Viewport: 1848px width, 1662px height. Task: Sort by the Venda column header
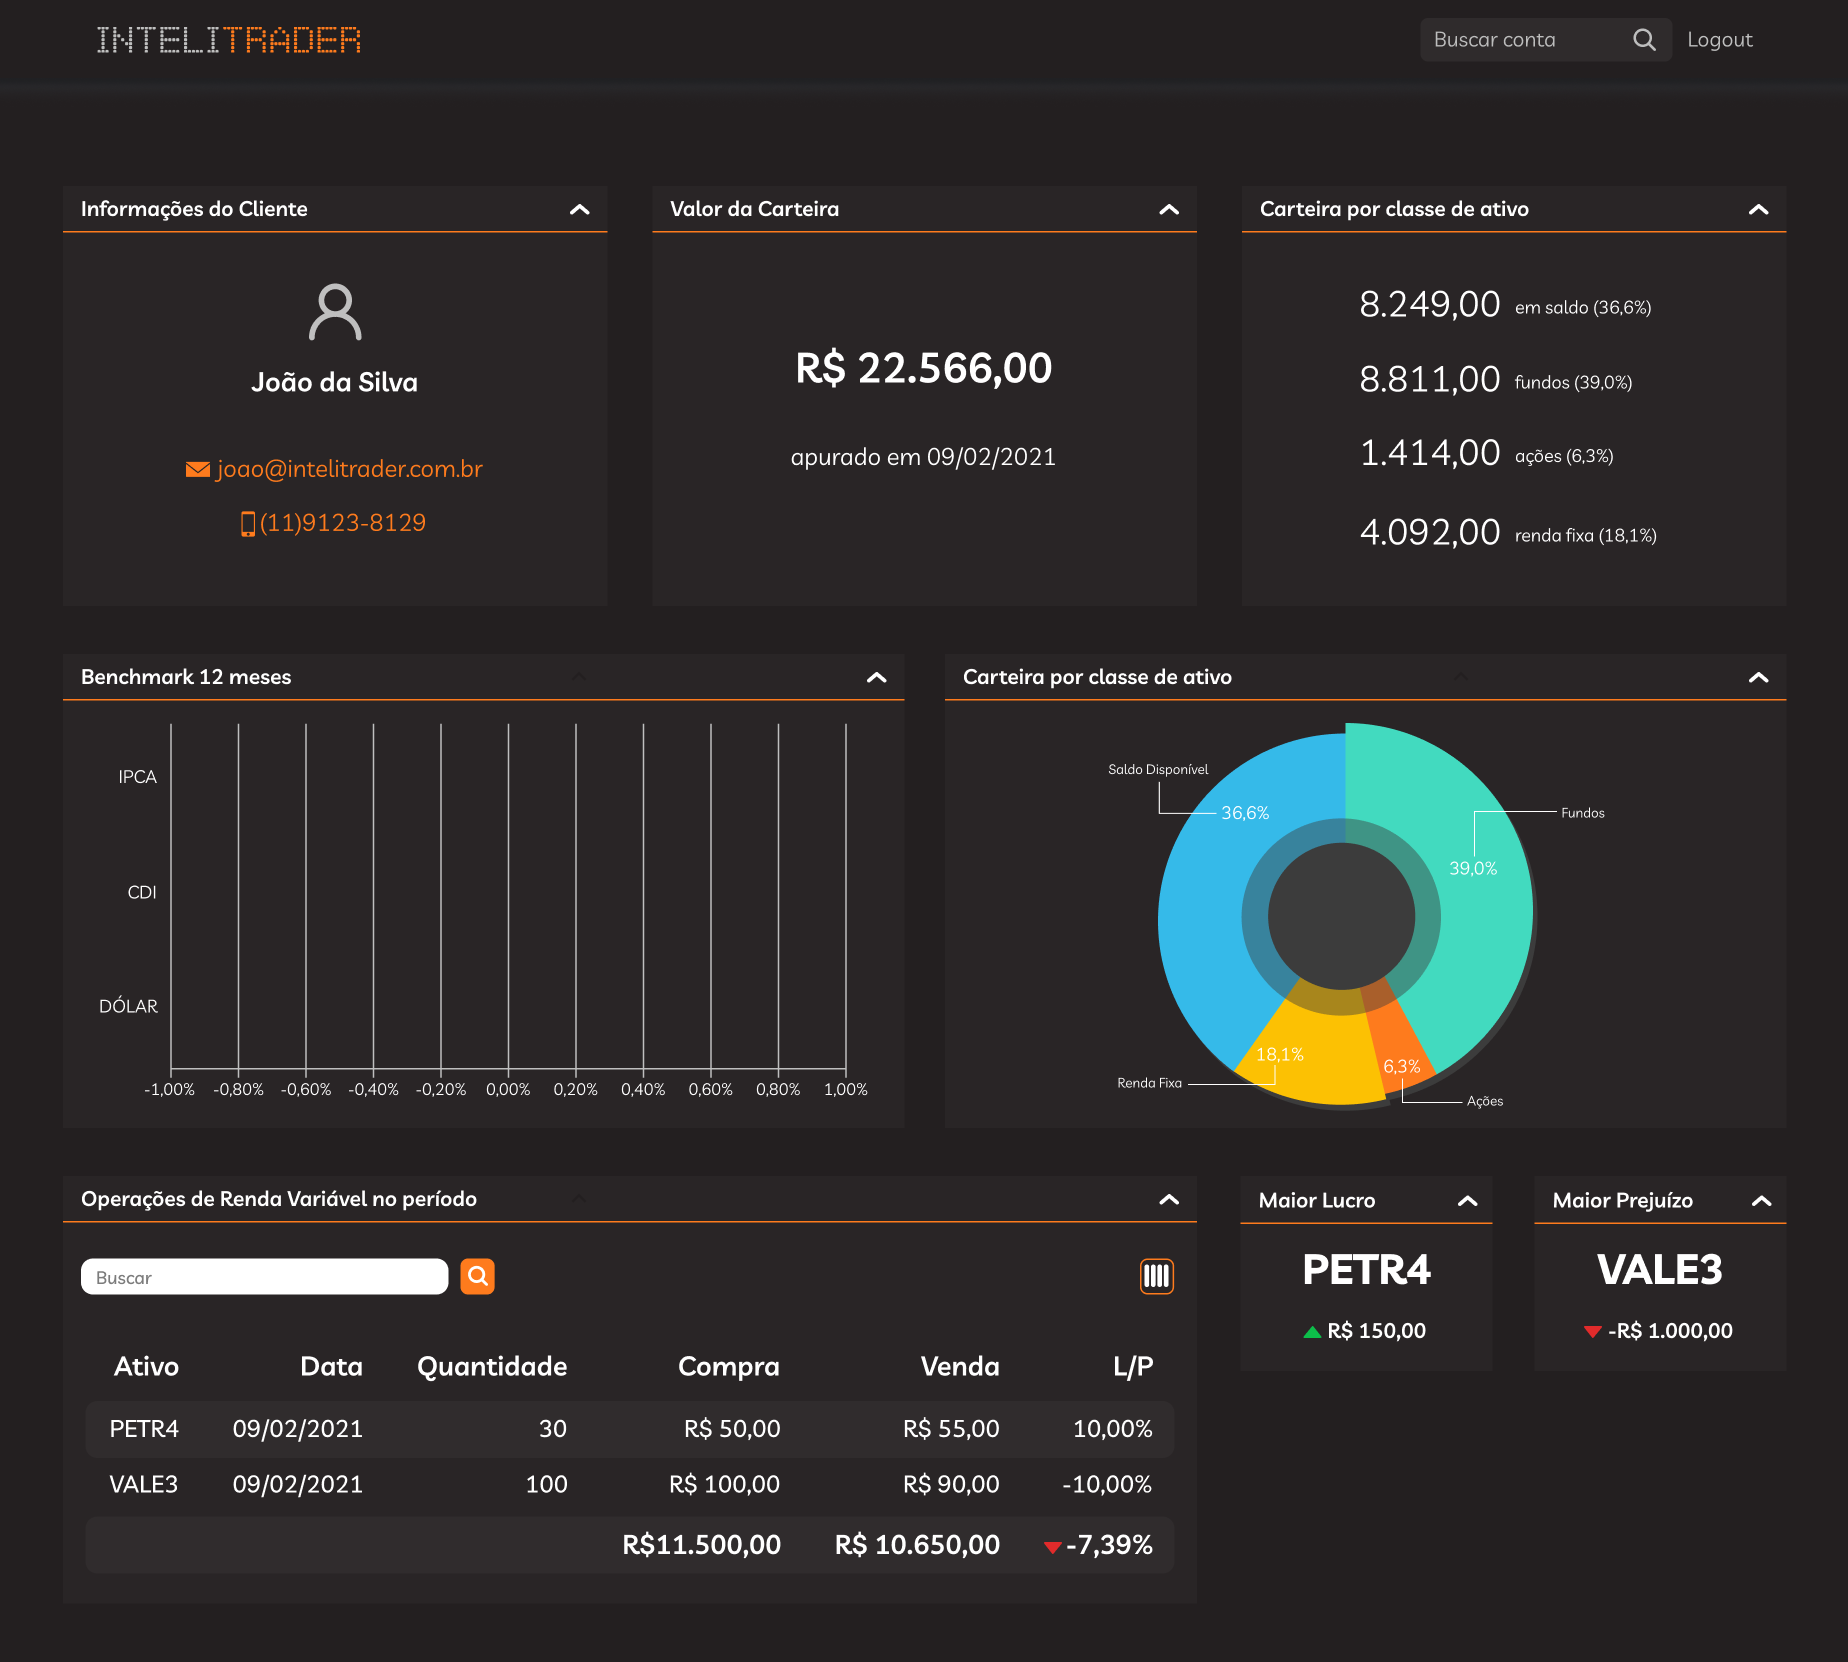pyautogui.click(x=960, y=1366)
